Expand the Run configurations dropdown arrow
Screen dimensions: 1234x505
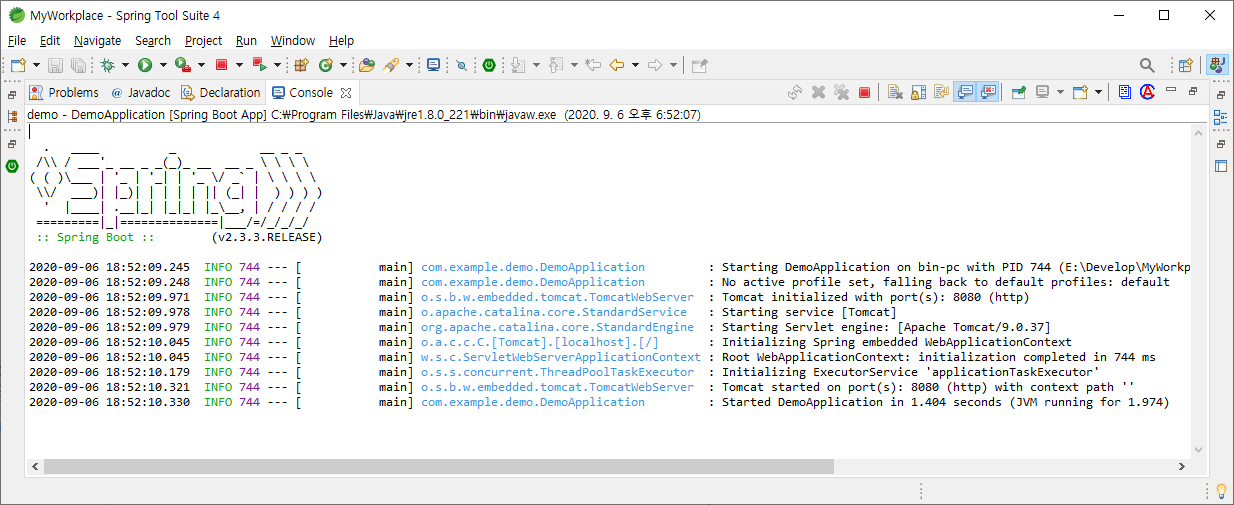(x=162, y=65)
